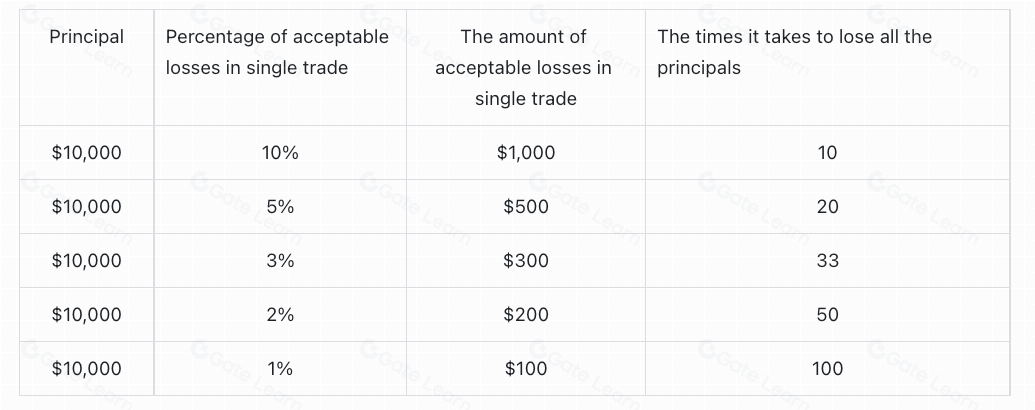Select the 3% loss percentage cell

(280, 261)
